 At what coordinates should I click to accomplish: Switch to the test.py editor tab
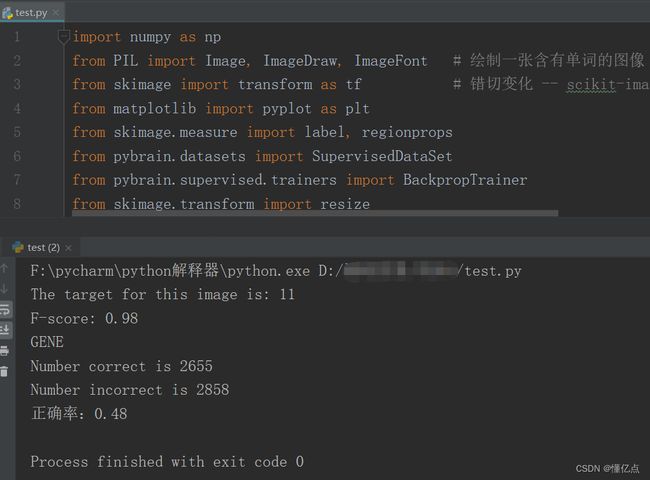pyautogui.click(x=31, y=12)
